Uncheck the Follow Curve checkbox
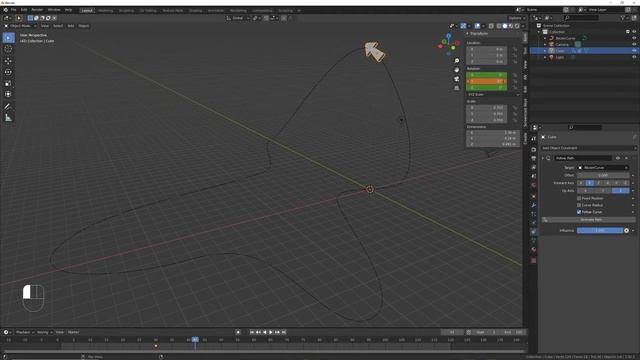The width and height of the screenshot is (640, 360). tap(579, 212)
